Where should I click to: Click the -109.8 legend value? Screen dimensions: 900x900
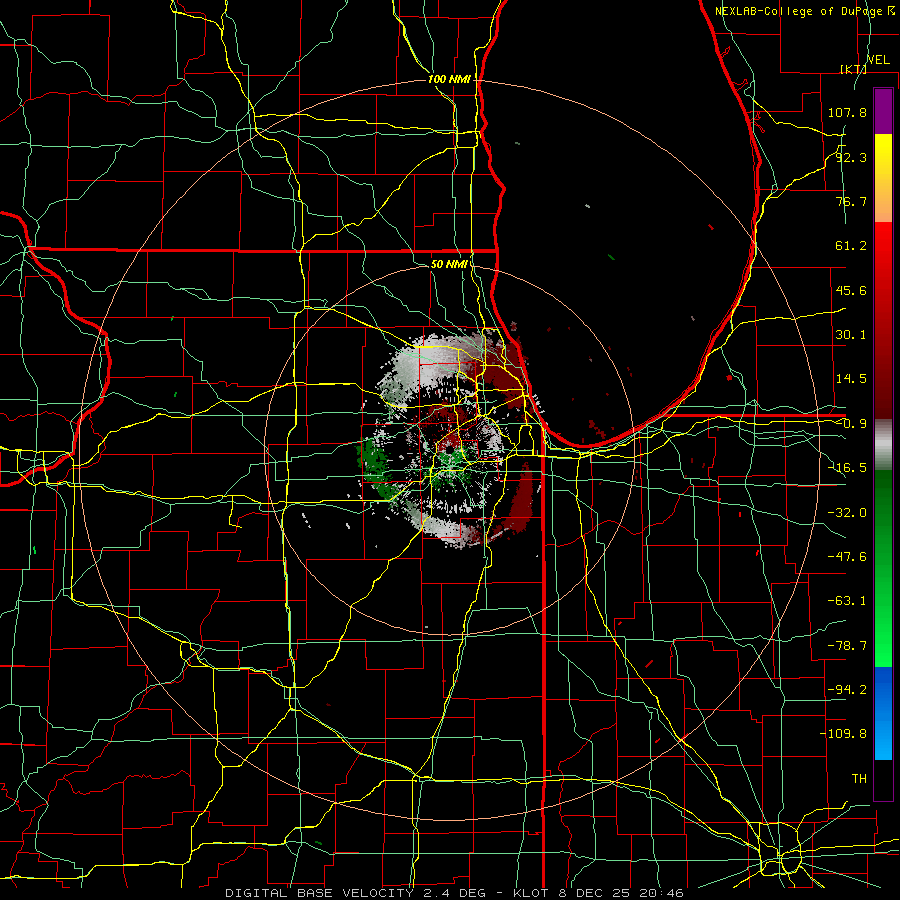point(843,734)
